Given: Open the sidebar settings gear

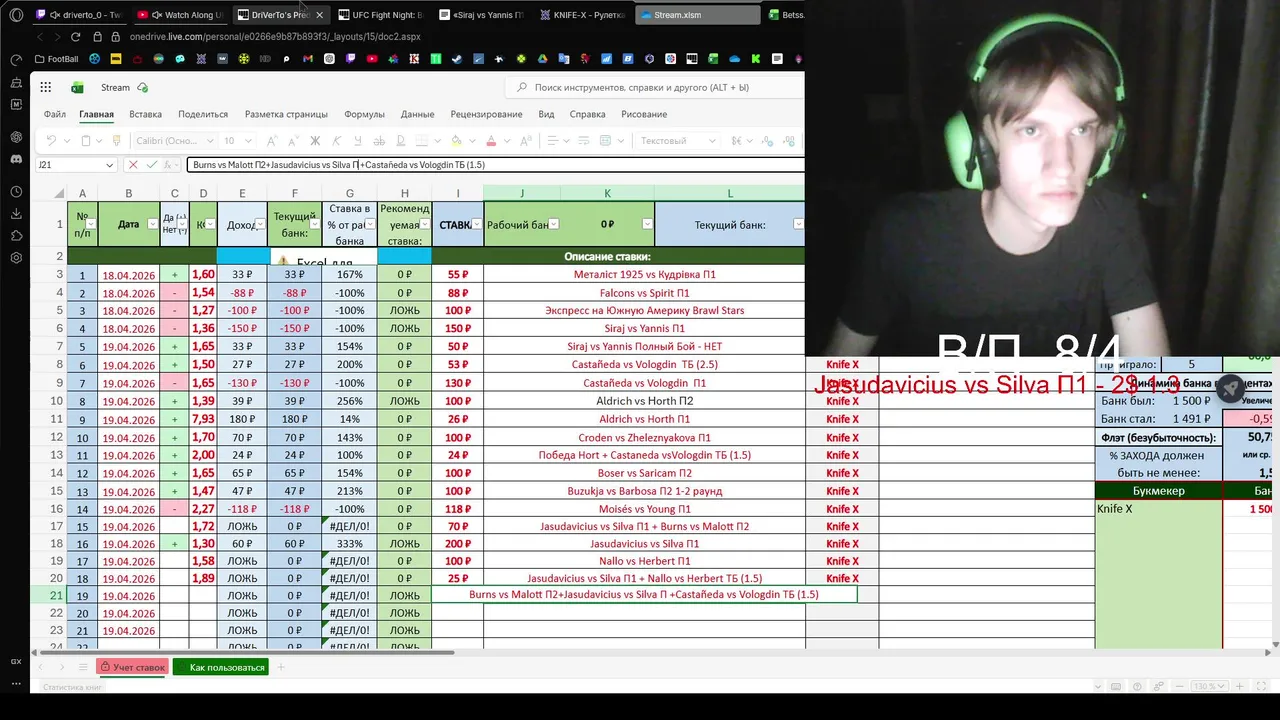Looking at the screenshot, I should click(x=16, y=258).
